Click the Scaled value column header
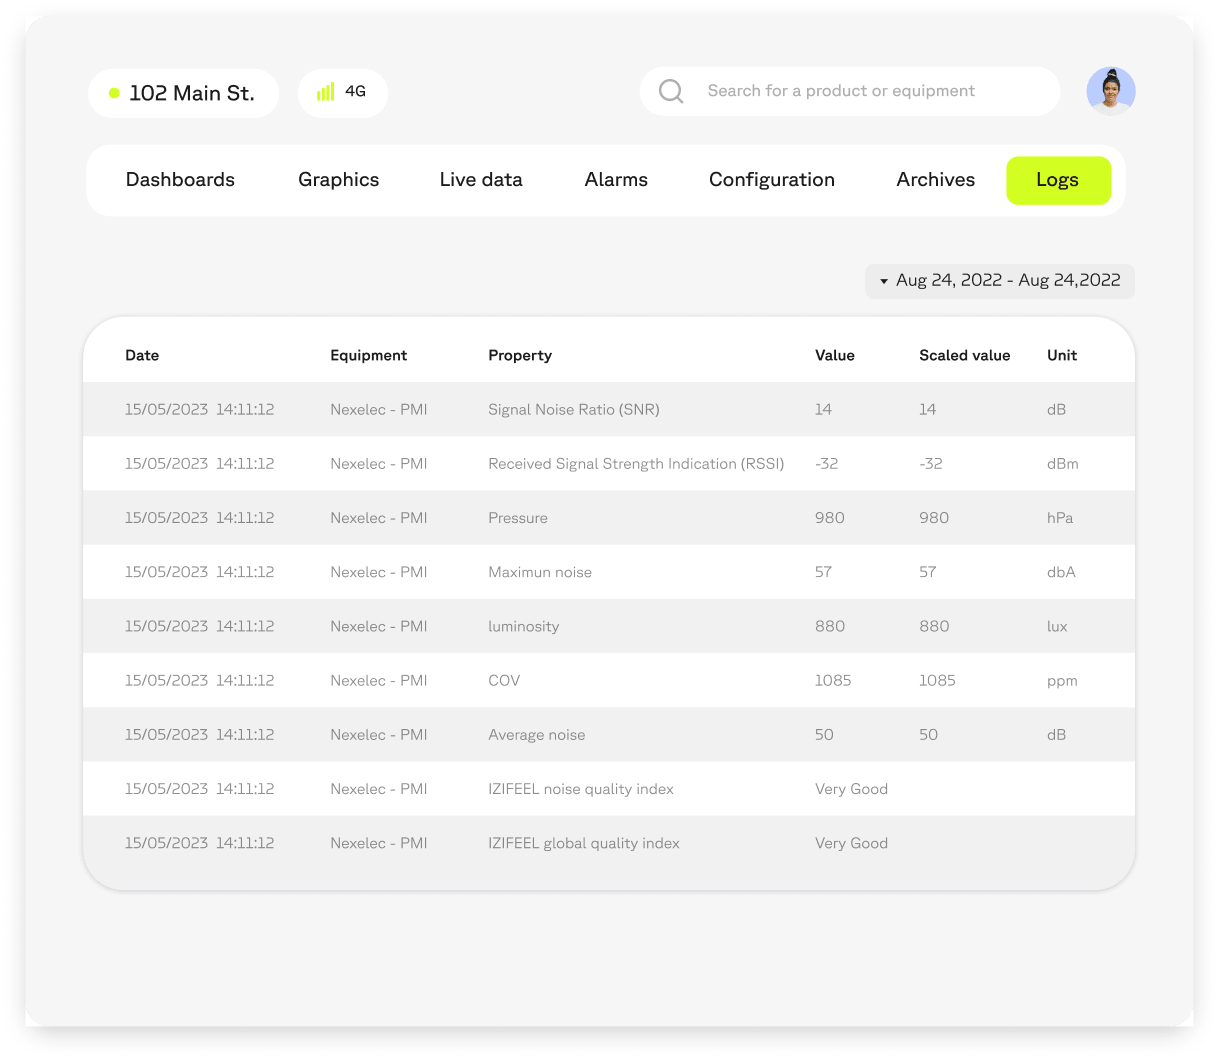Image resolution: width=1217 pixels, height=1059 pixels. click(964, 355)
